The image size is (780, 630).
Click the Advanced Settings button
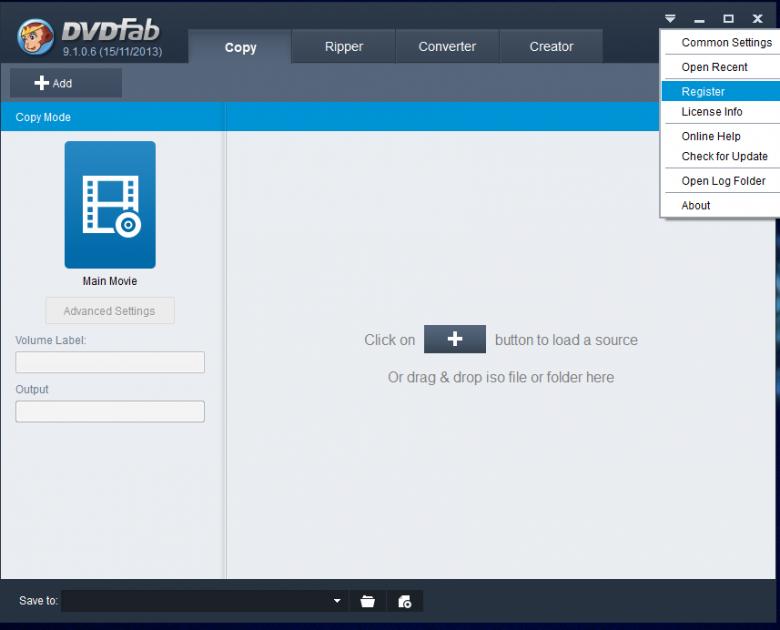pos(110,311)
